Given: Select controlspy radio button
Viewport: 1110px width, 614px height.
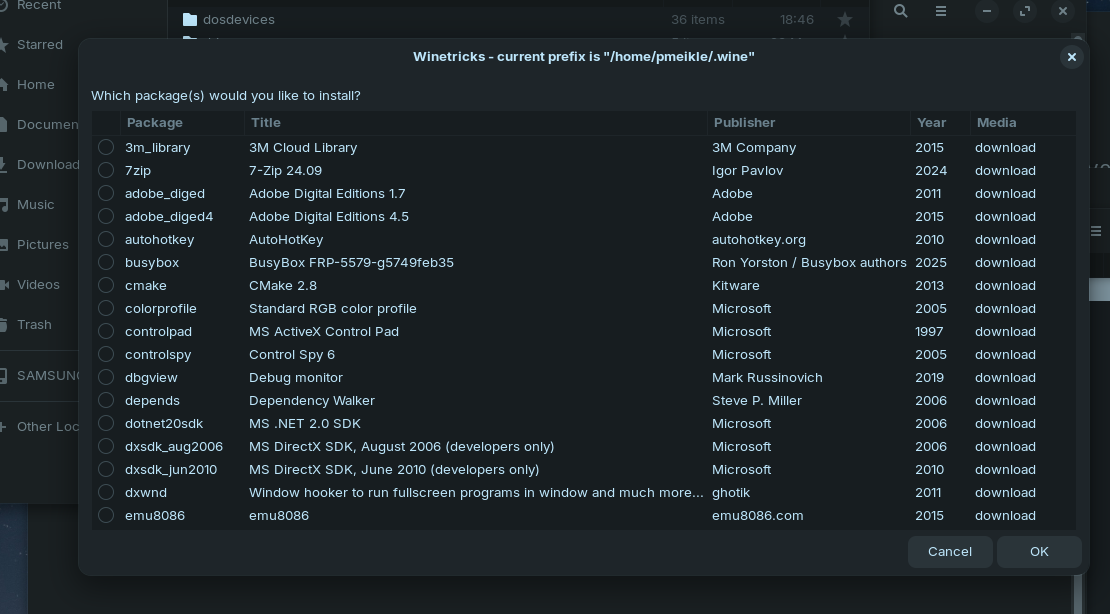Looking at the screenshot, I should (106, 354).
